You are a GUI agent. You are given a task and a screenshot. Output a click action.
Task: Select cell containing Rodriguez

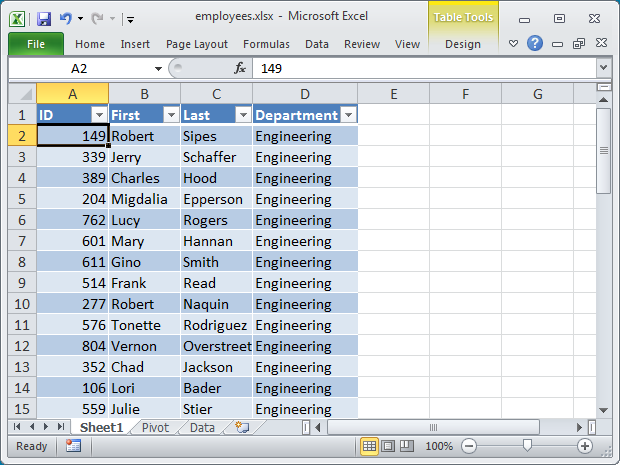(x=216, y=325)
